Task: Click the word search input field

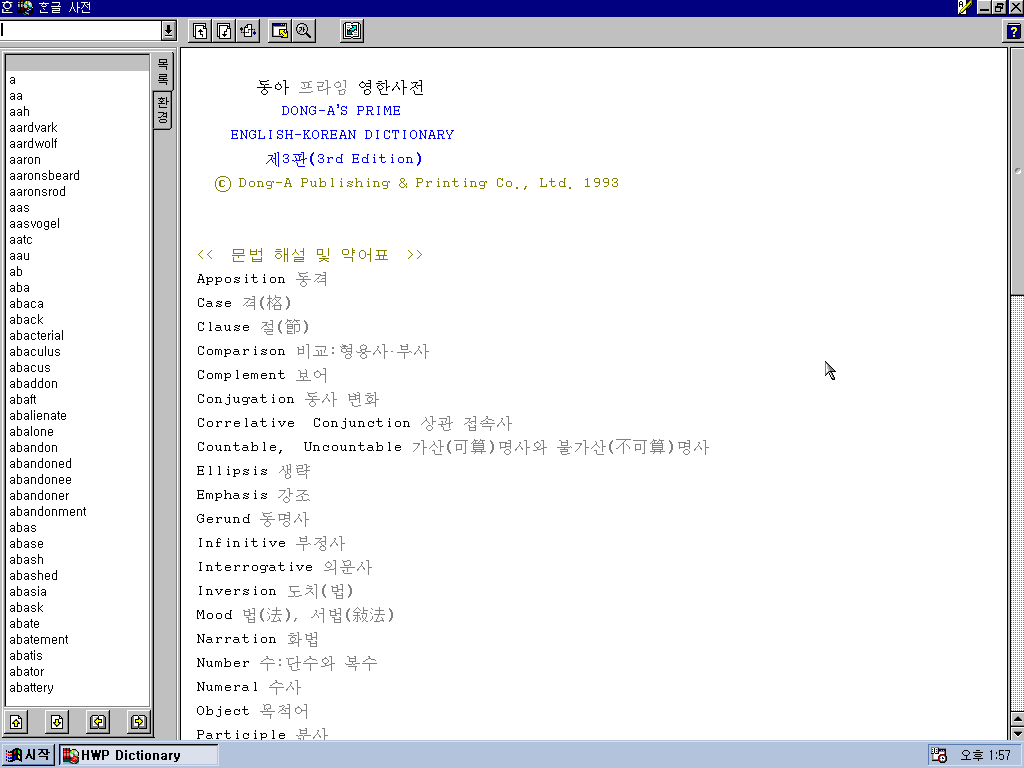Action: [x=80, y=30]
